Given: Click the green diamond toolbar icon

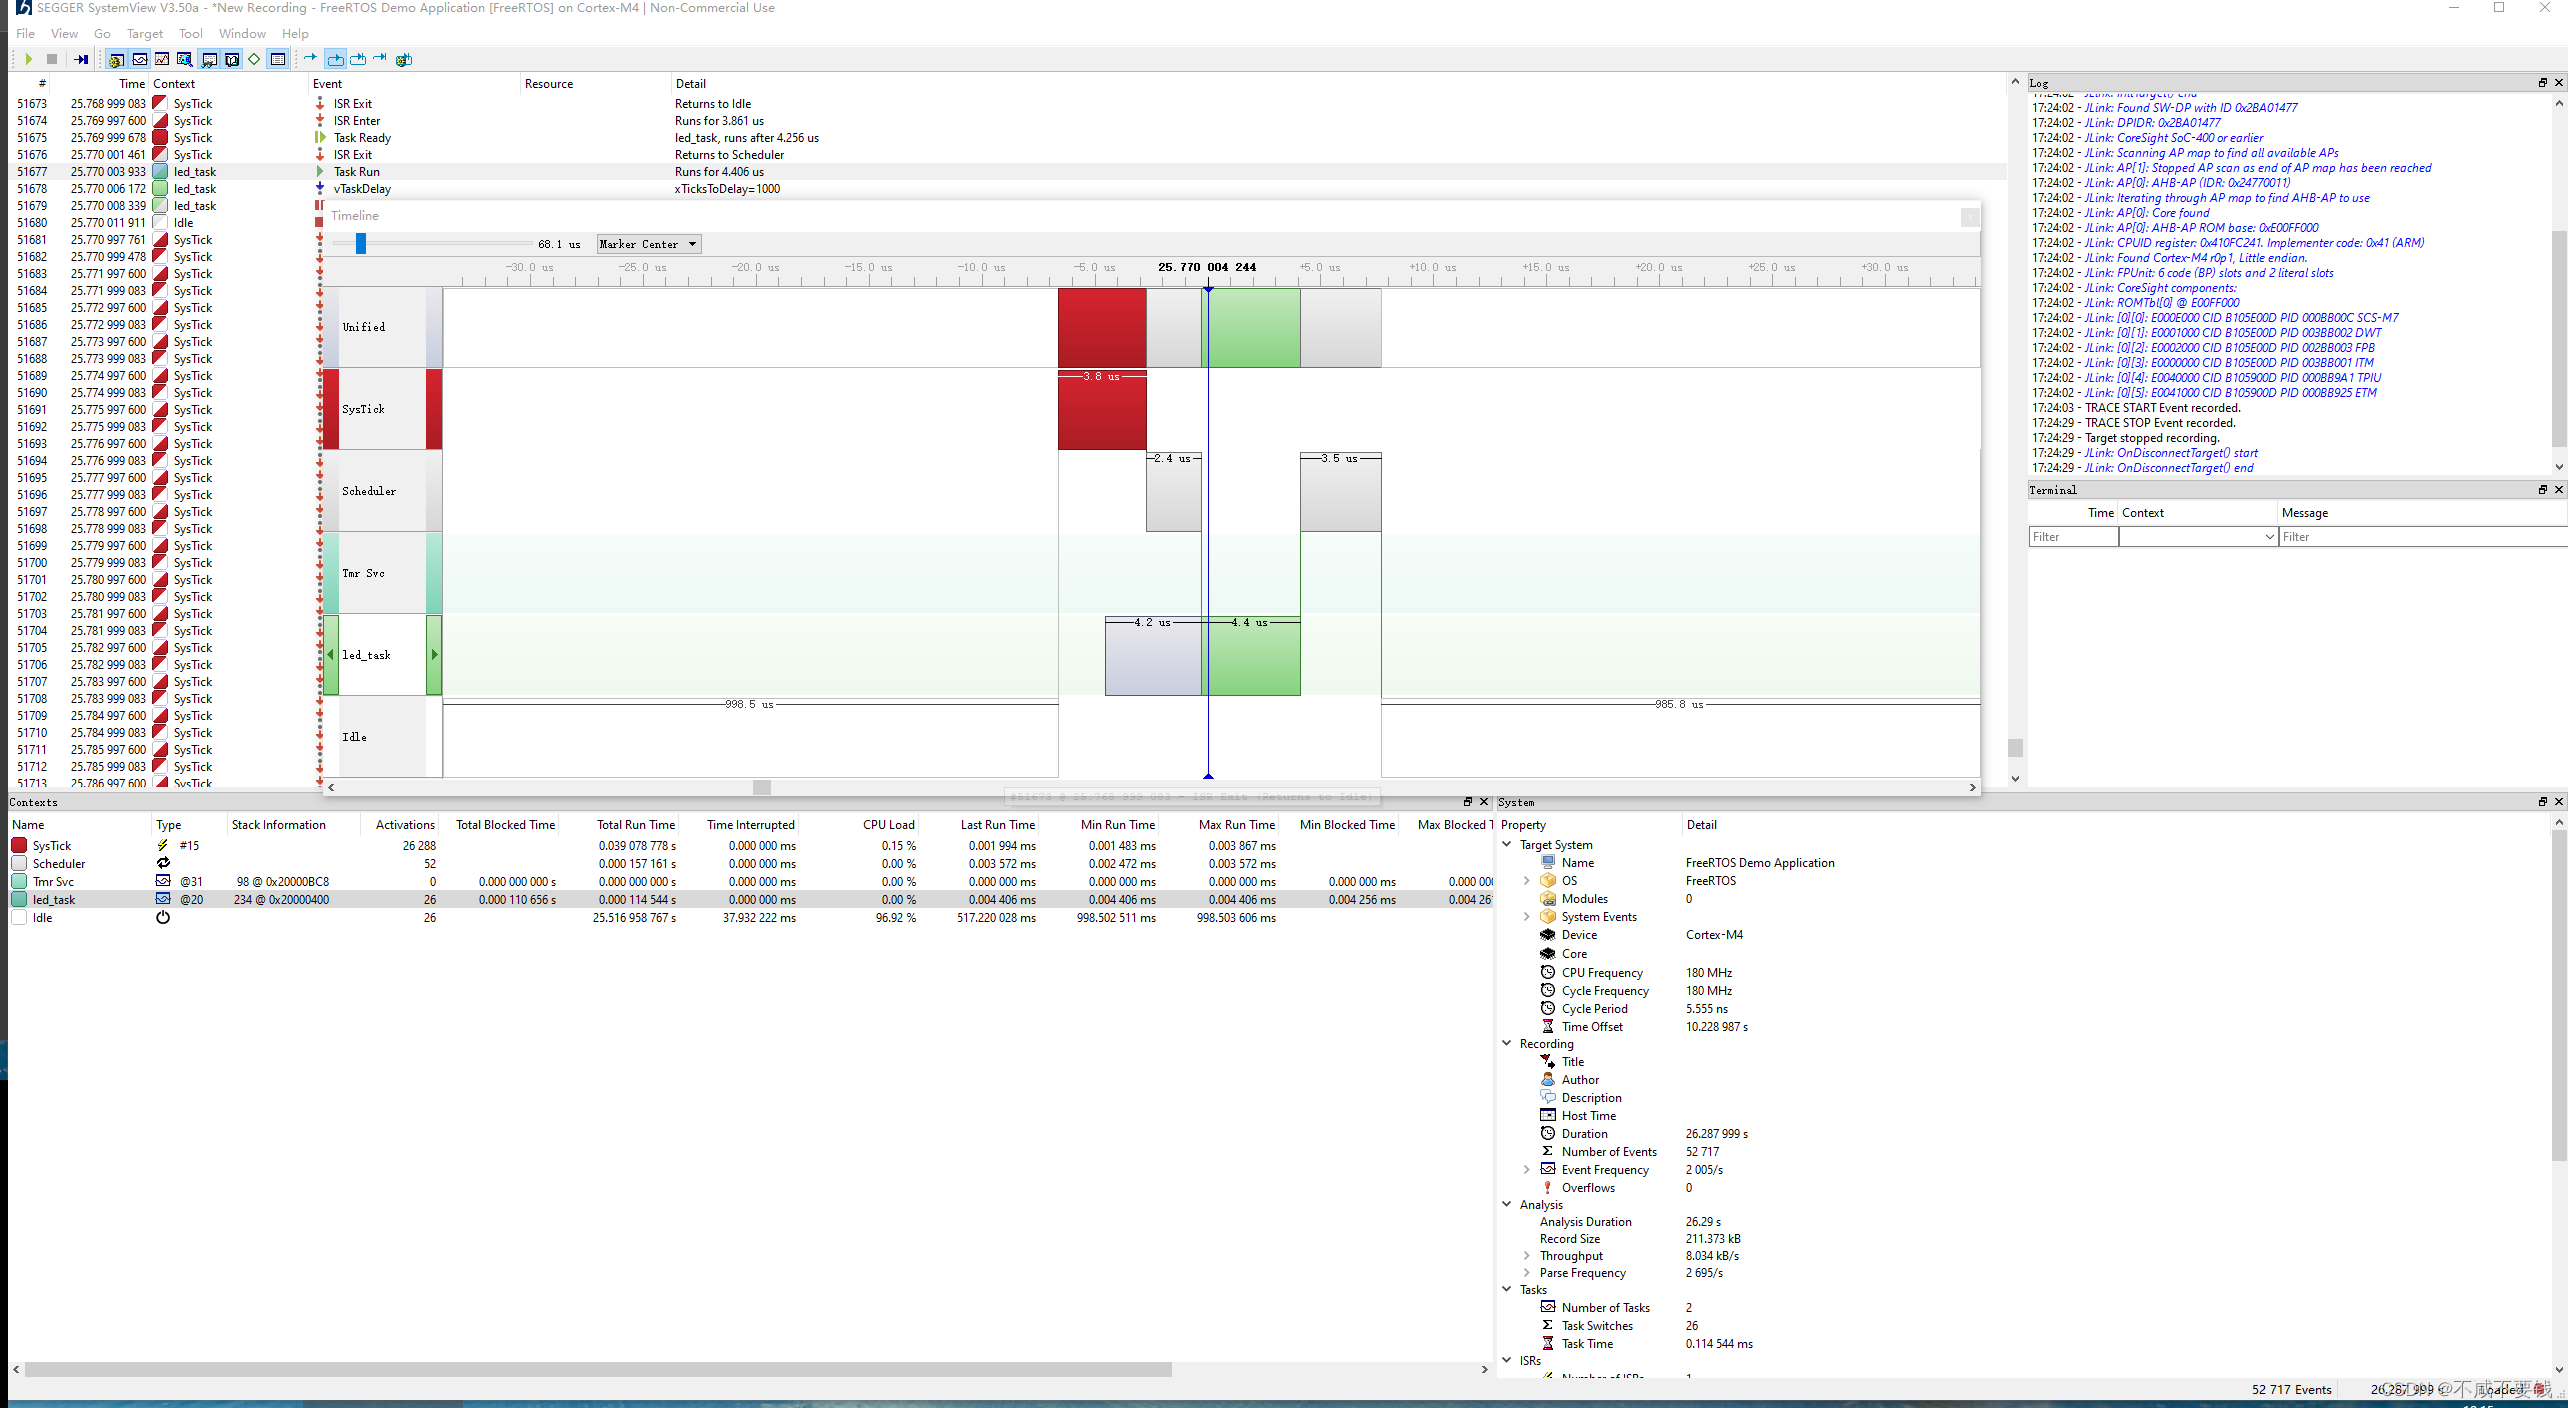Looking at the screenshot, I should 254,60.
